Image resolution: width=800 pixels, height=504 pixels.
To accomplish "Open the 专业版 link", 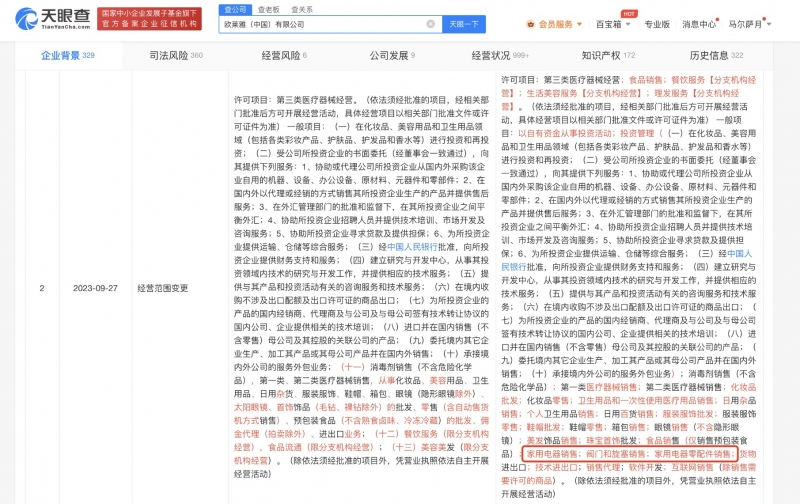I will [x=657, y=24].
